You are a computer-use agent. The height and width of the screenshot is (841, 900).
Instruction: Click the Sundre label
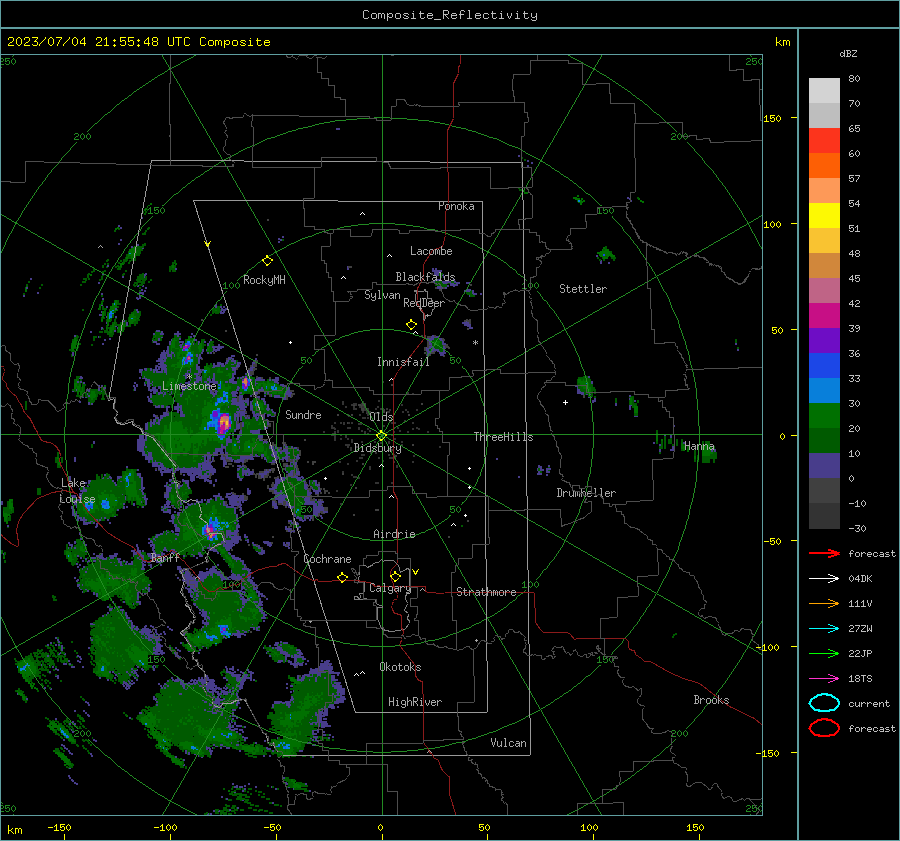point(303,414)
